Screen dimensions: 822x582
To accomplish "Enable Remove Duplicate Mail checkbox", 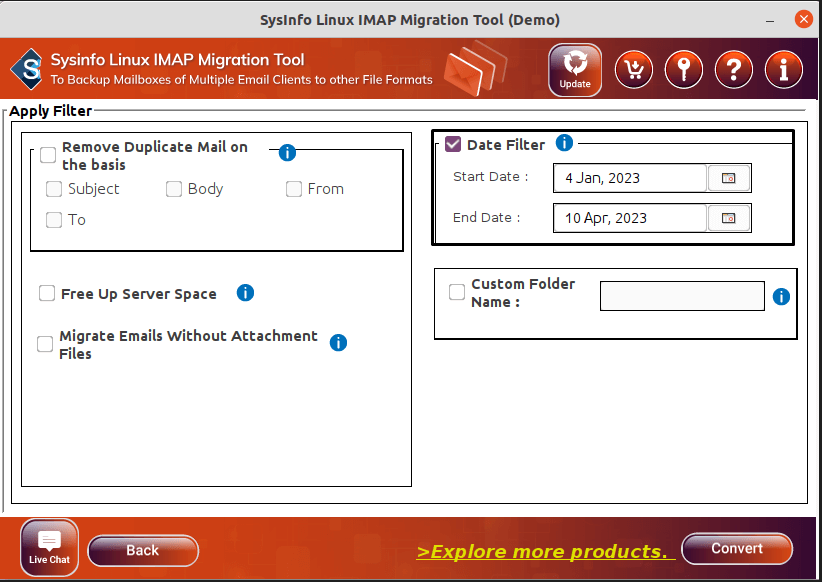I will point(48,155).
